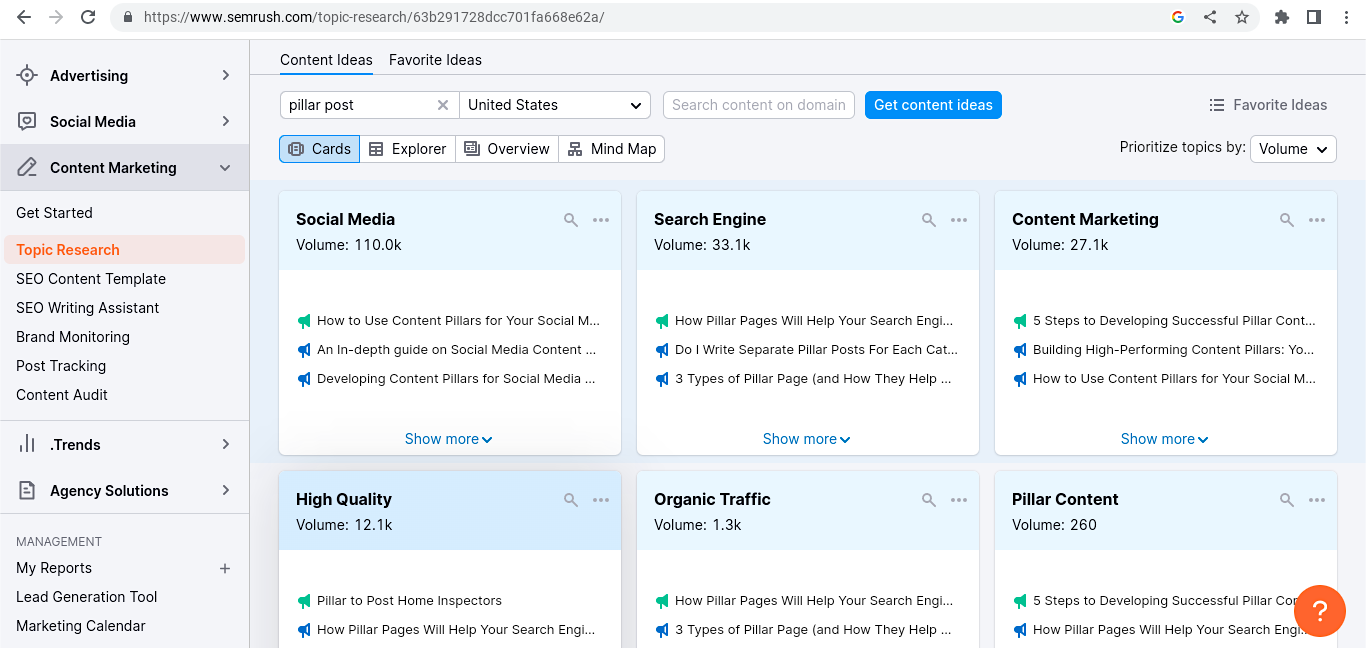
Task: Click the Favorite Ideas list icon top right
Action: click(x=1216, y=104)
